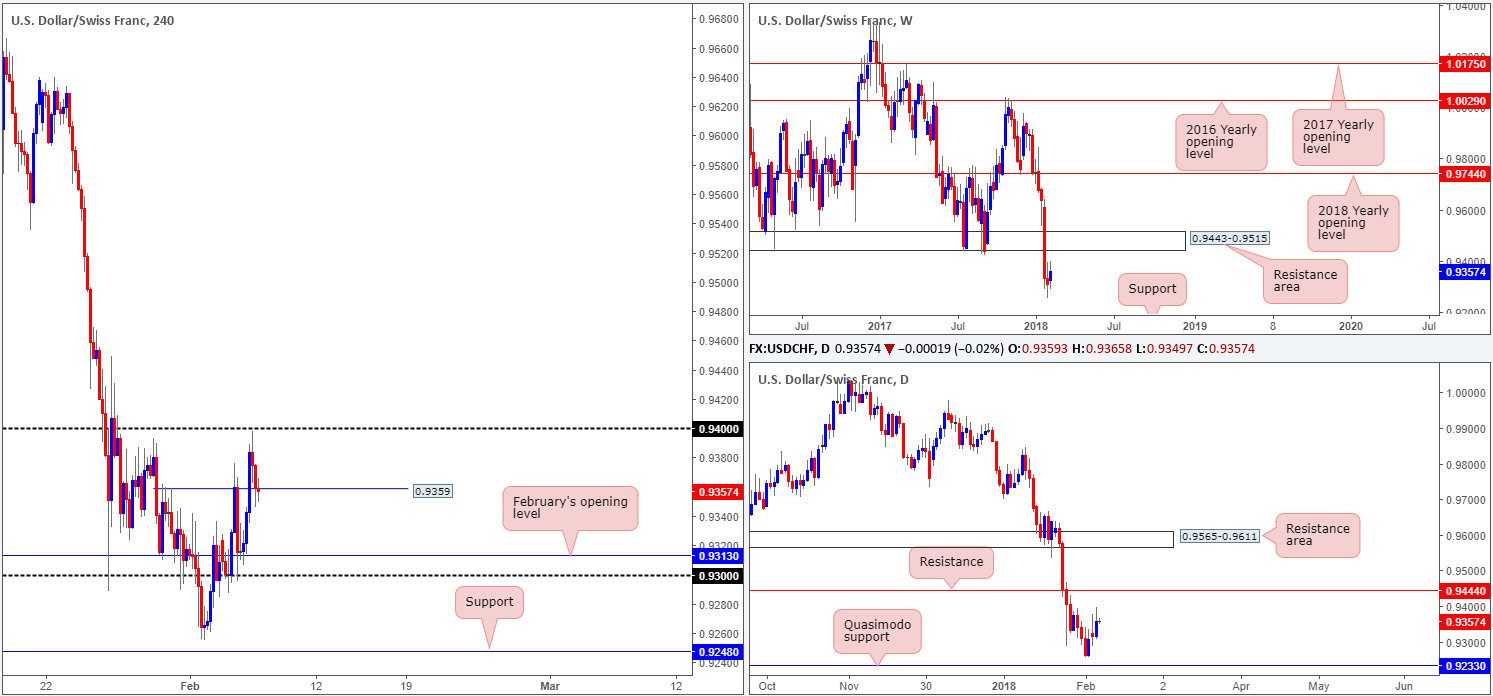
Task: Click the 0.94440 red resistance price tag
Action: [1462, 591]
